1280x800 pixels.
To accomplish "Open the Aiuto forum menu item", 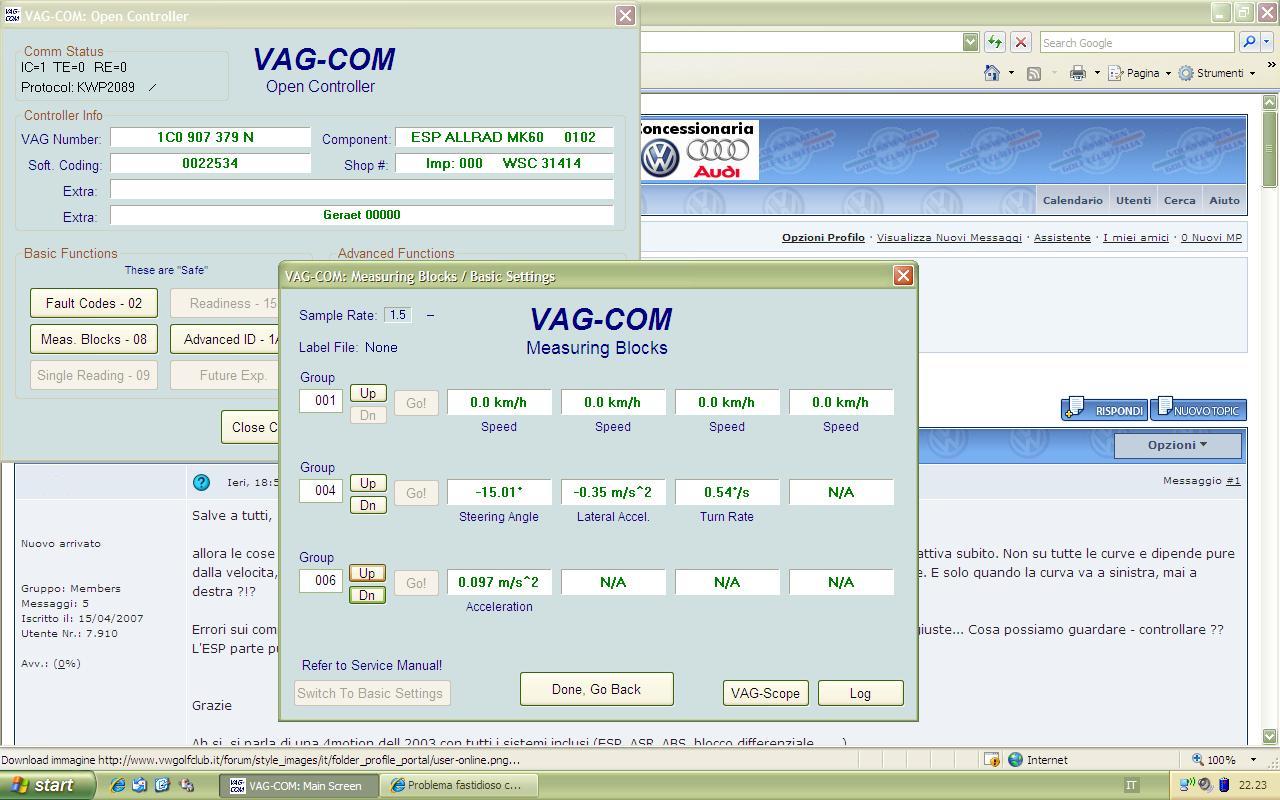I will click(1224, 200).
